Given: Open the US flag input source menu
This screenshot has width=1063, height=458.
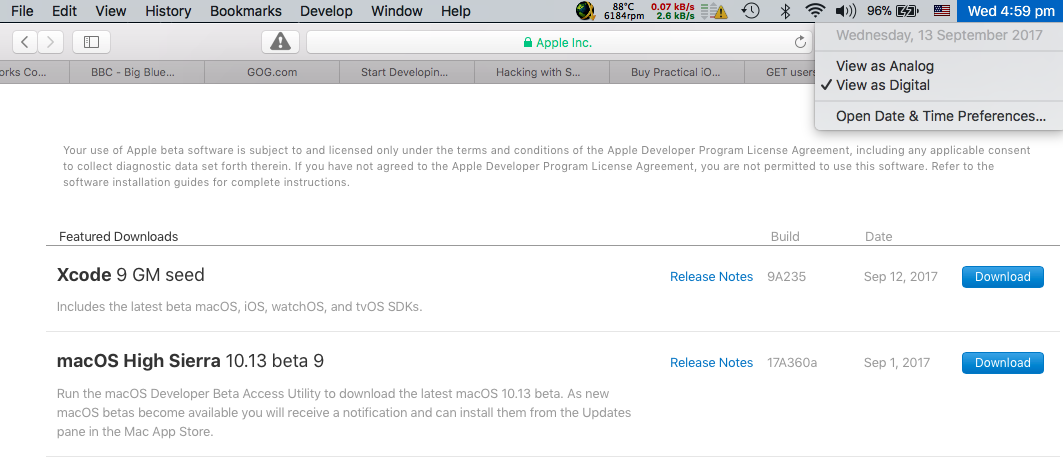Looking at the screenshot, I should click(x=942, y=11).
